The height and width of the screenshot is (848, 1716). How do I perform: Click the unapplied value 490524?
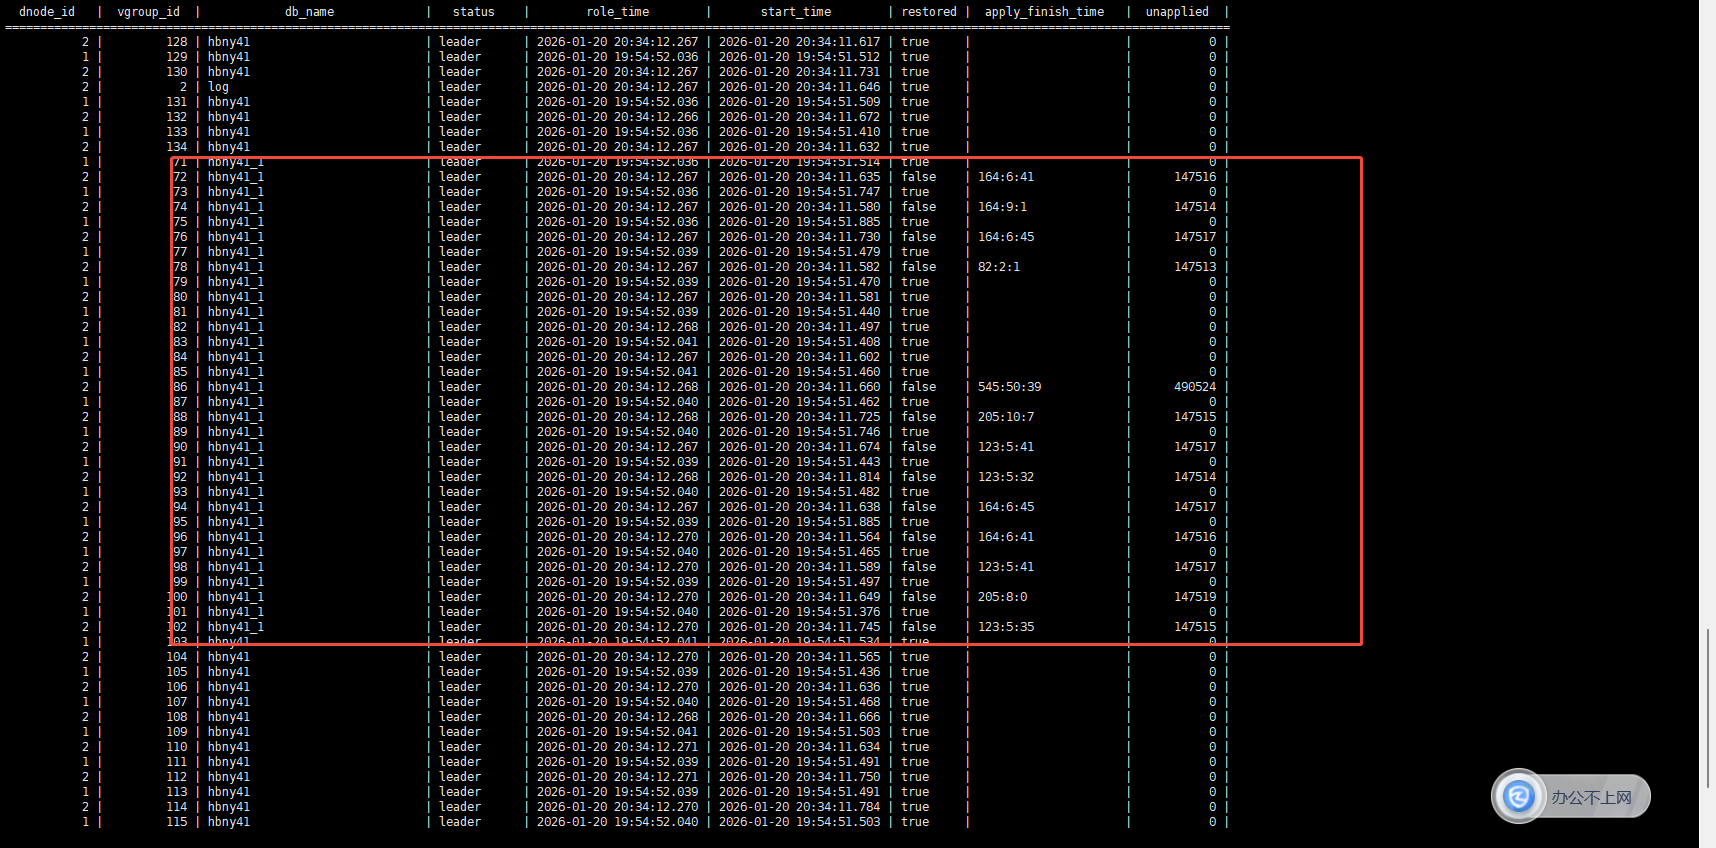pos(1194,387)
